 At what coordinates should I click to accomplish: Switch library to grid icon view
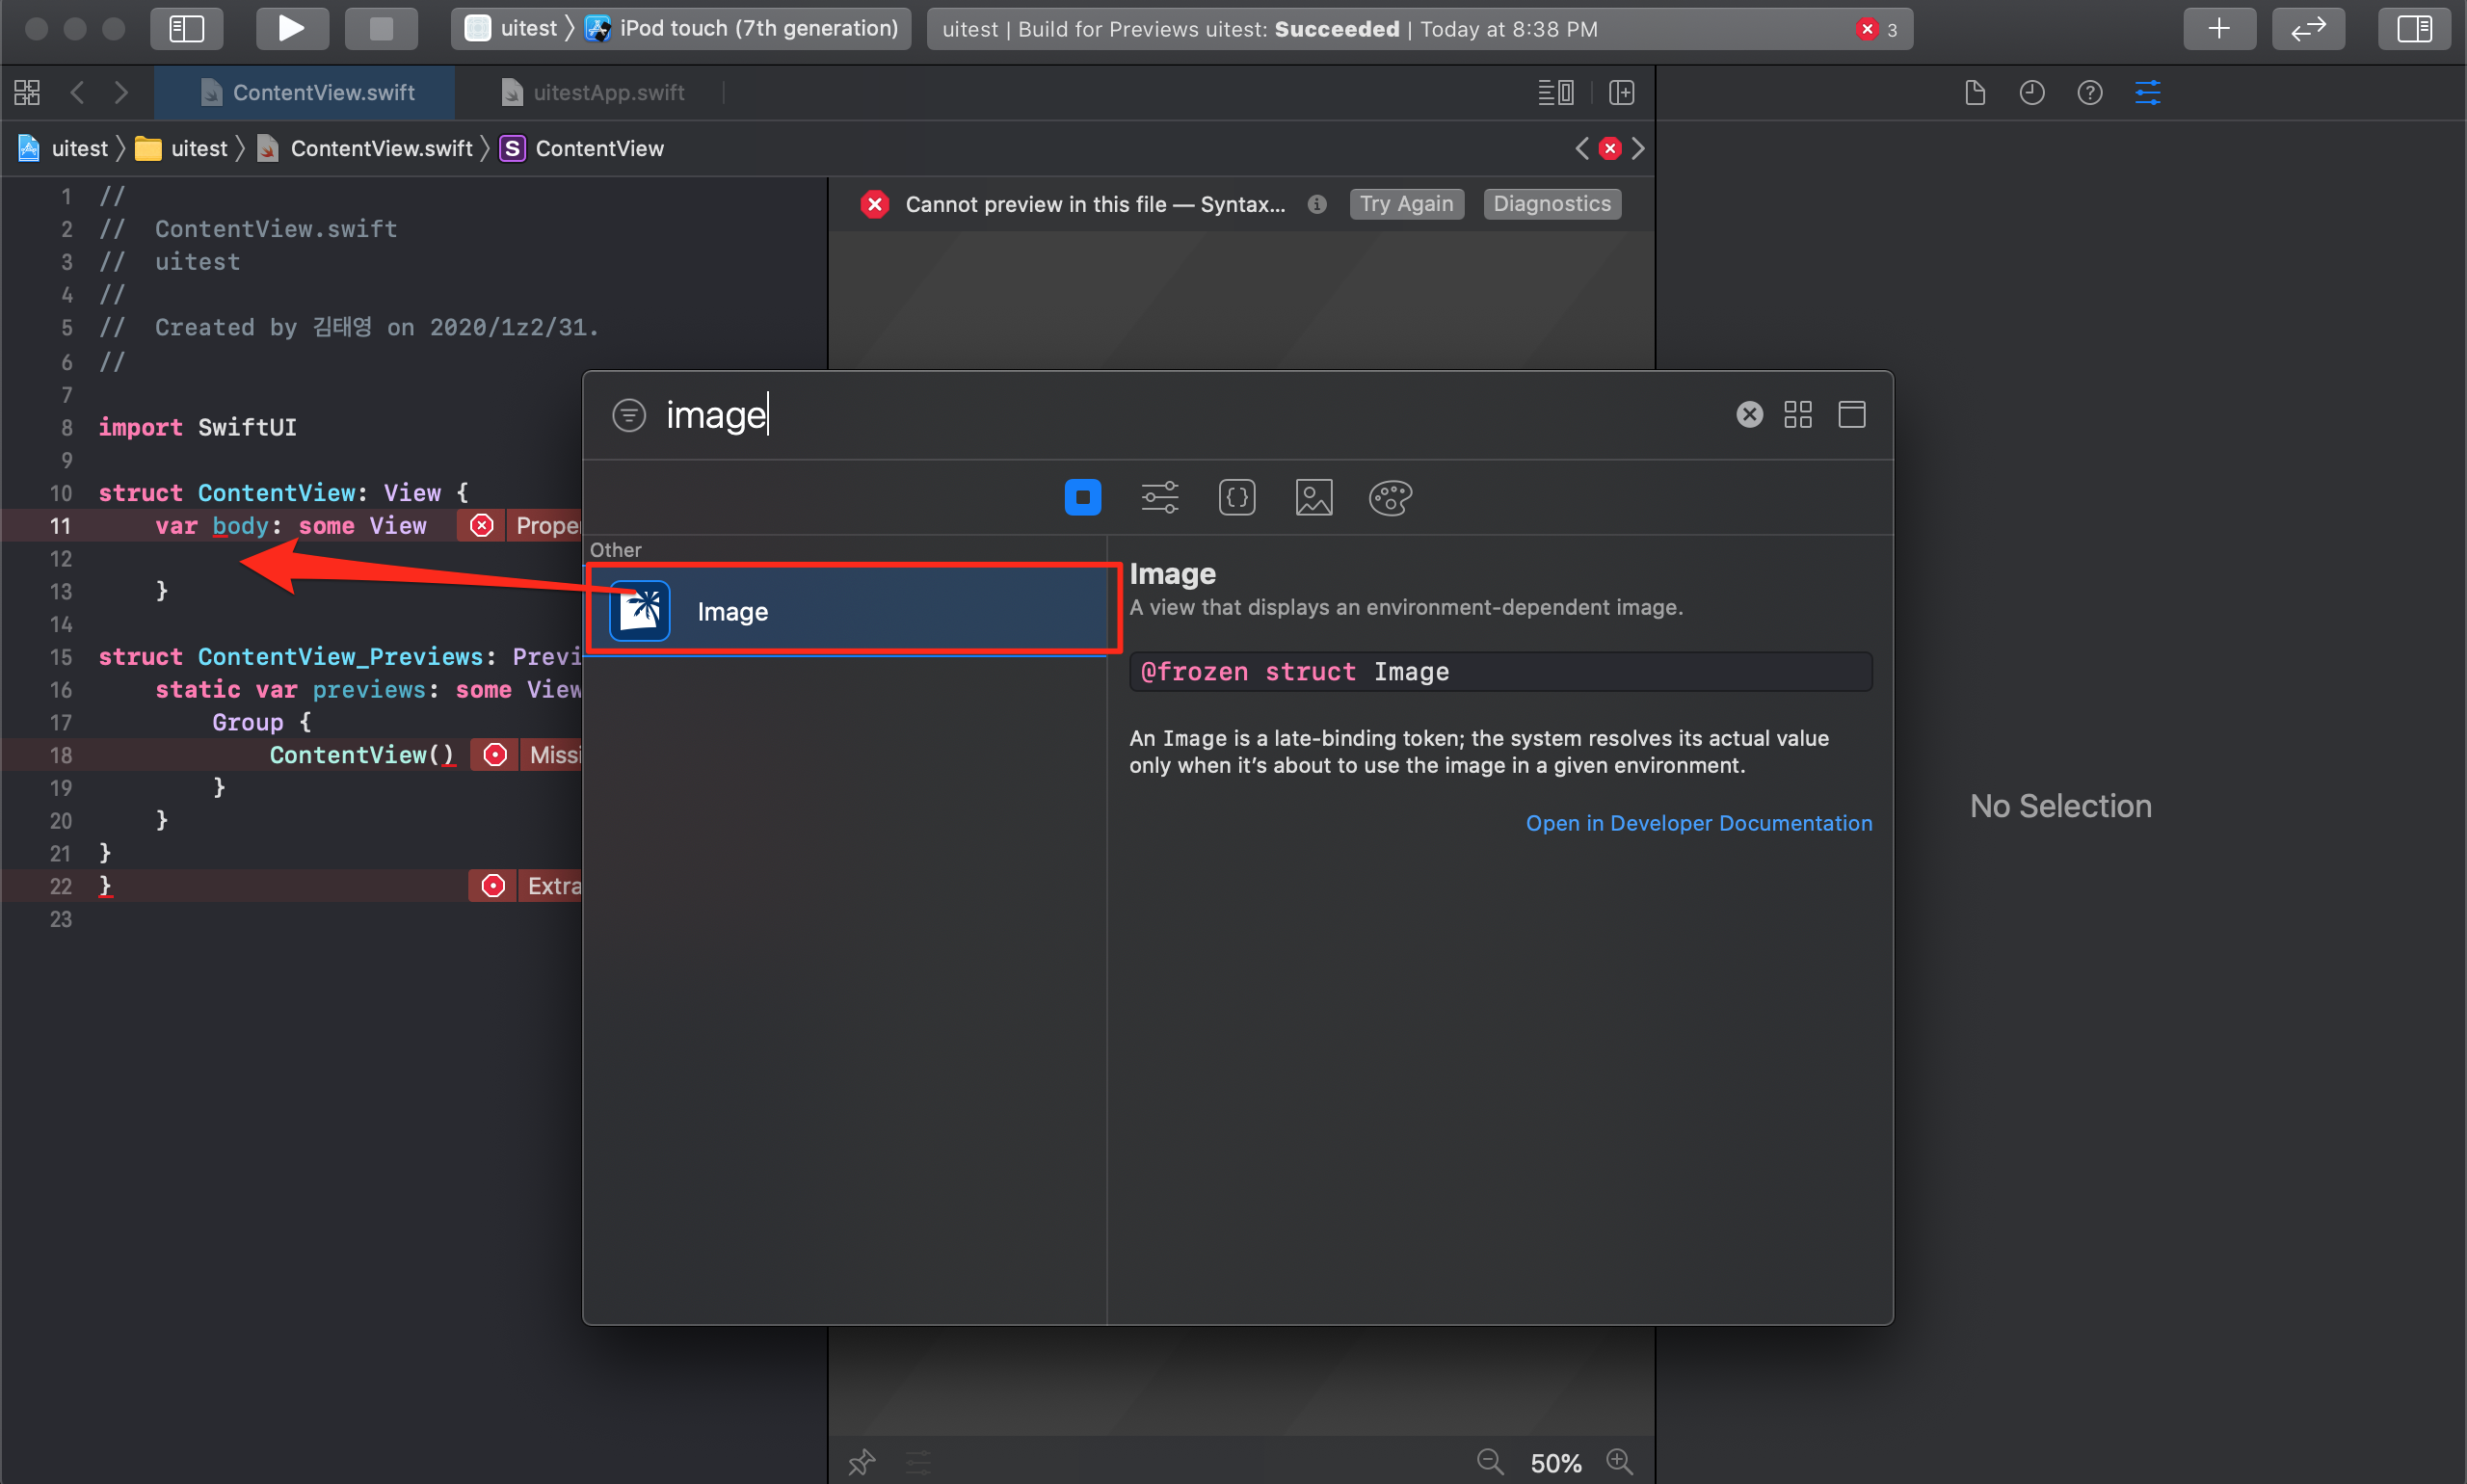[1797, 414]
